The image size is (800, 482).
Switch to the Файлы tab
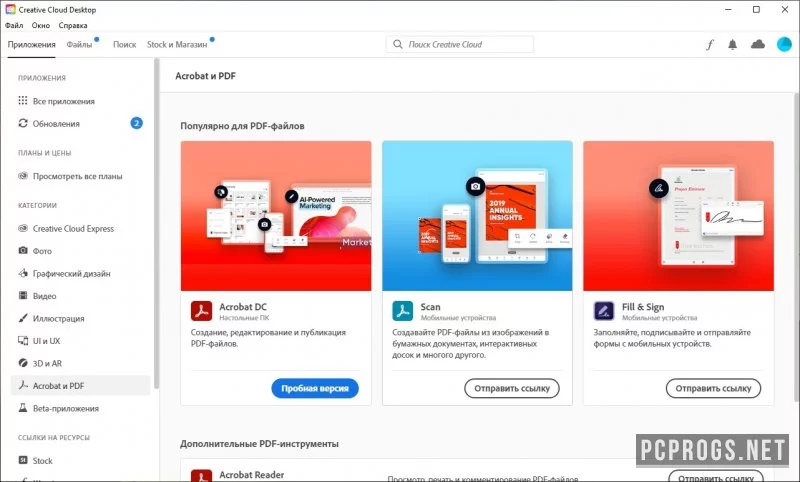click(79, 44)
